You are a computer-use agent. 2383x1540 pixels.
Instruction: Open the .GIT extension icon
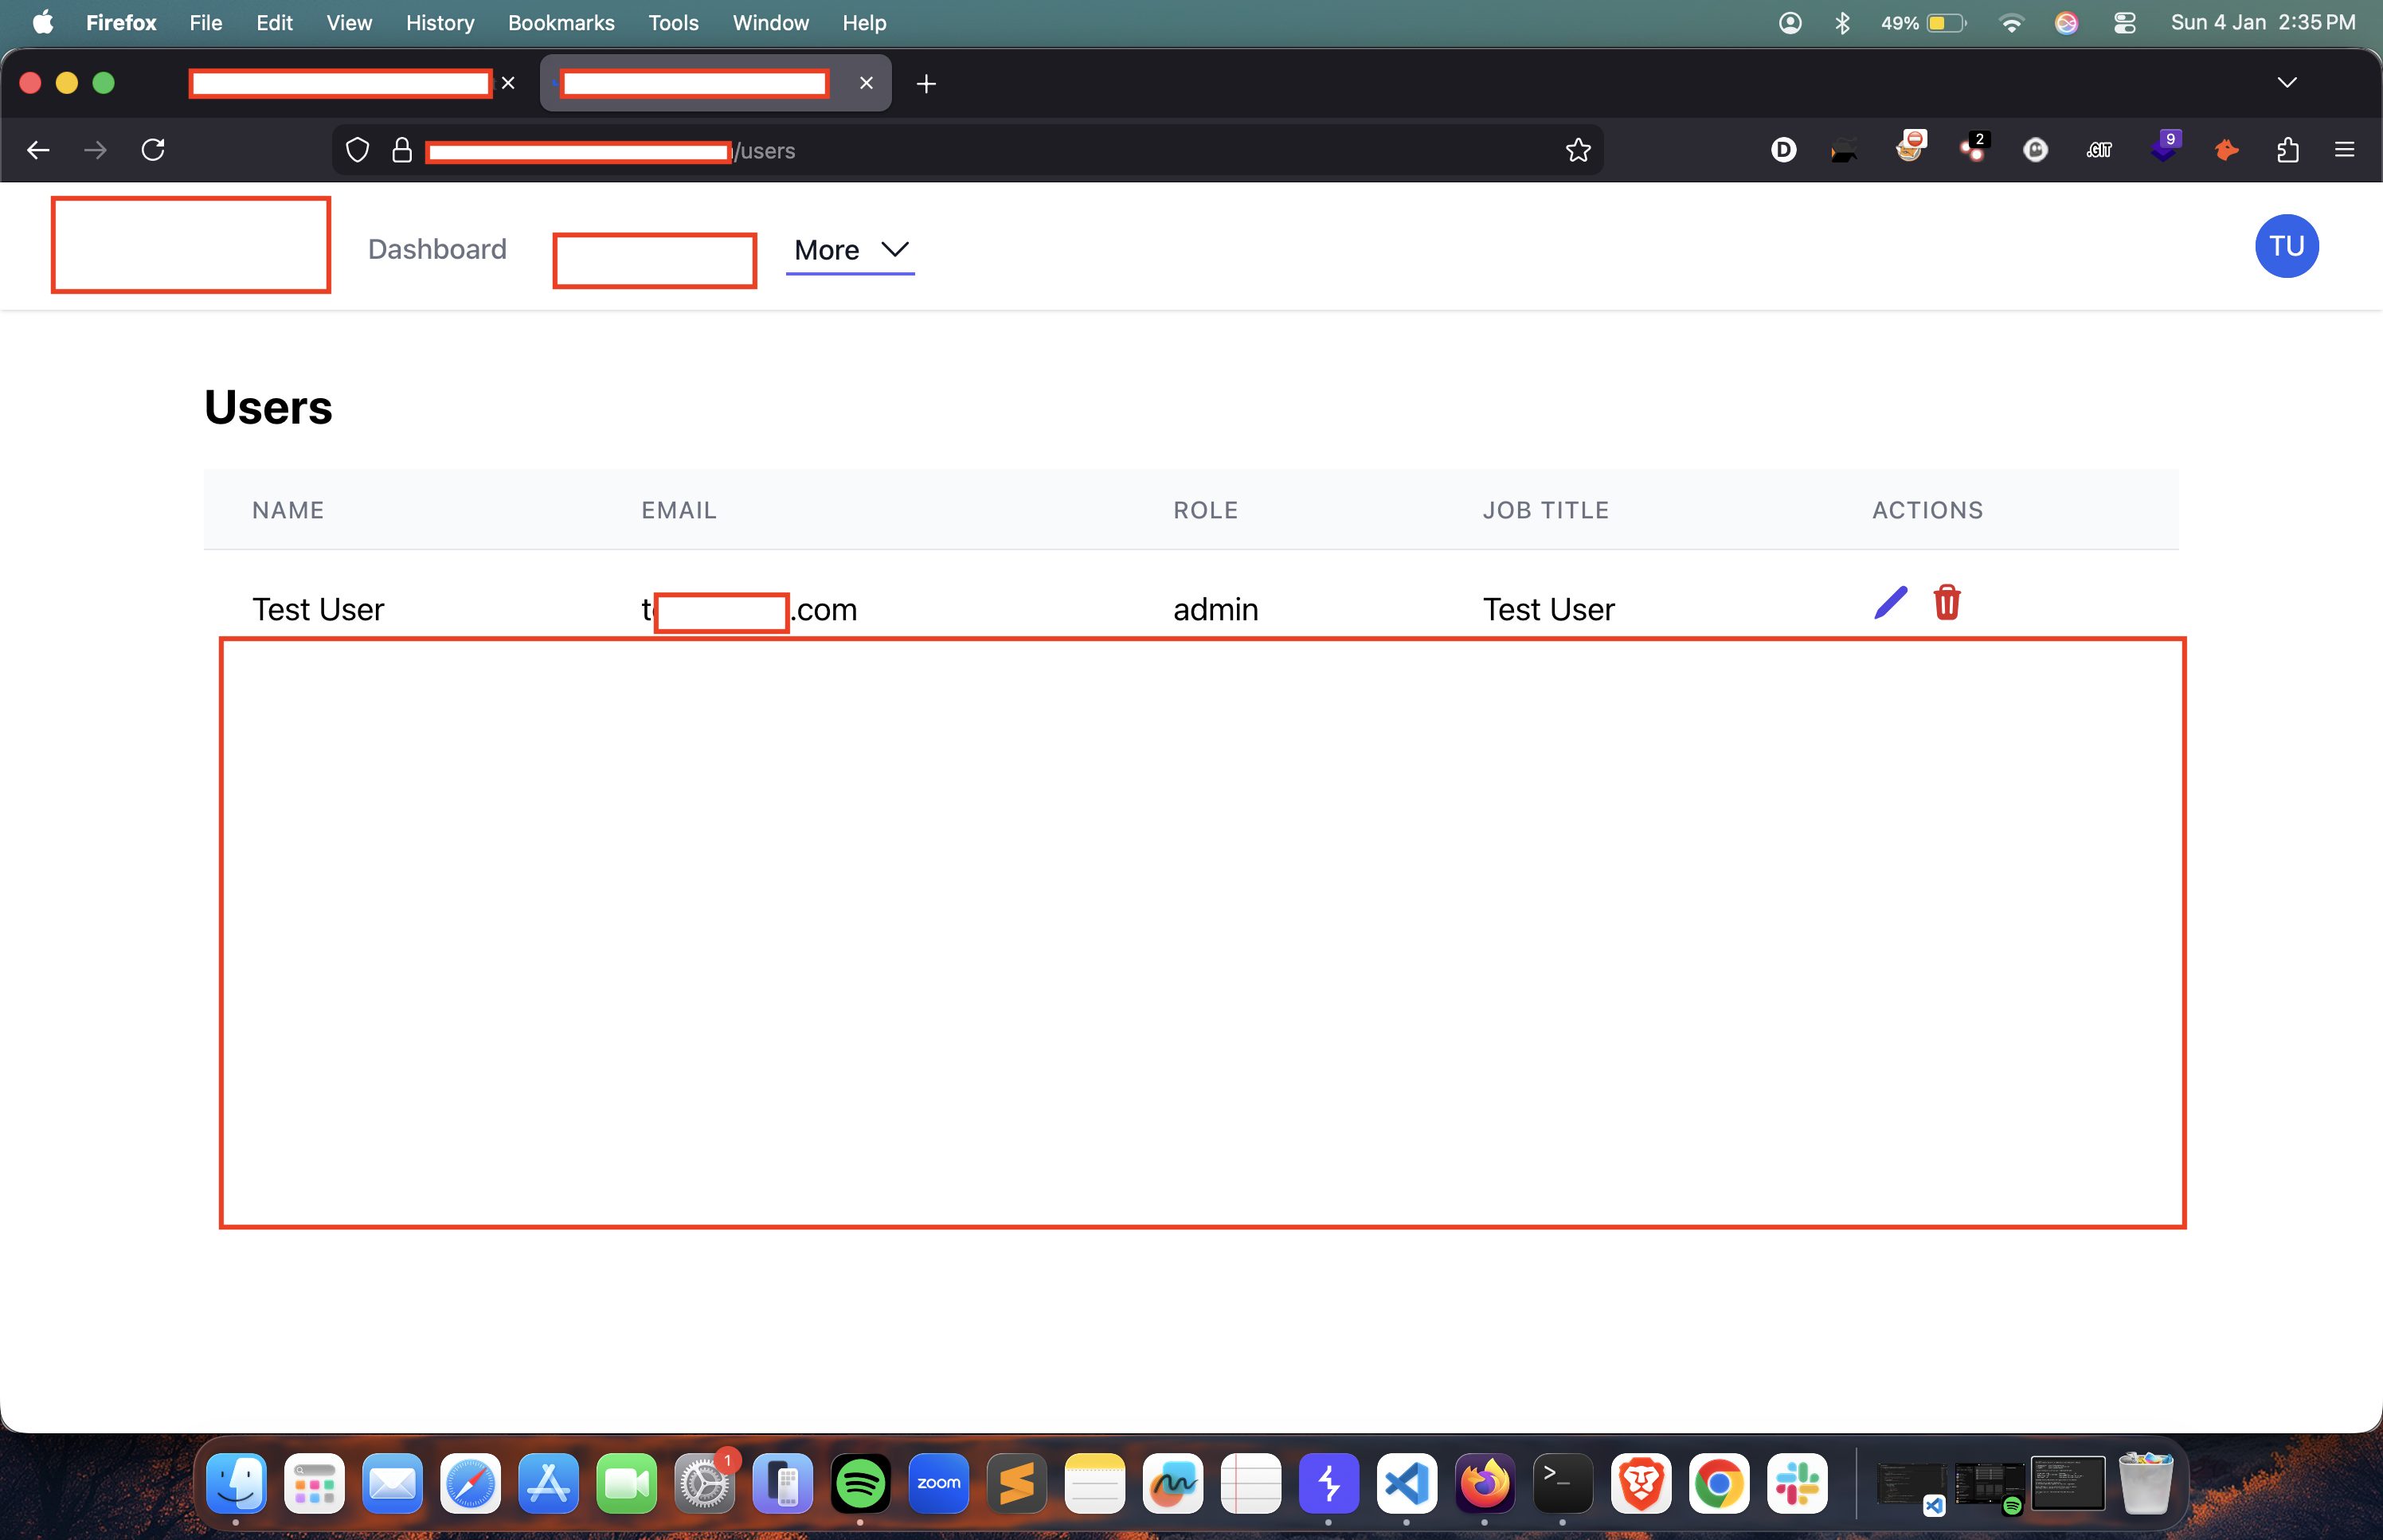tap(2098, 150)
